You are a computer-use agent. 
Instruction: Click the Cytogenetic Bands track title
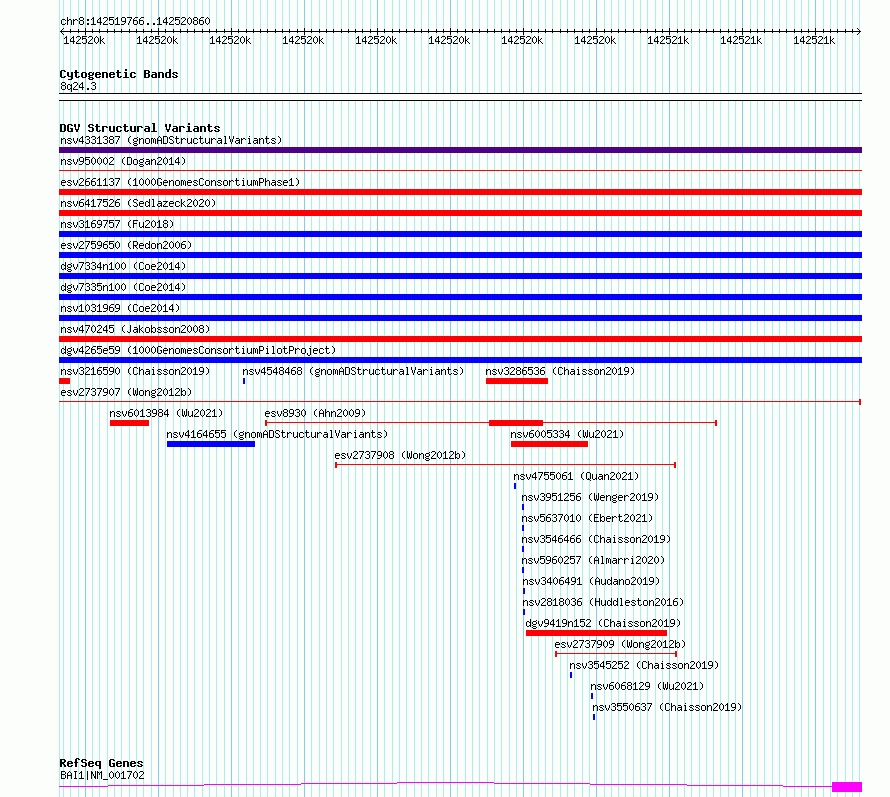point(119,74)
